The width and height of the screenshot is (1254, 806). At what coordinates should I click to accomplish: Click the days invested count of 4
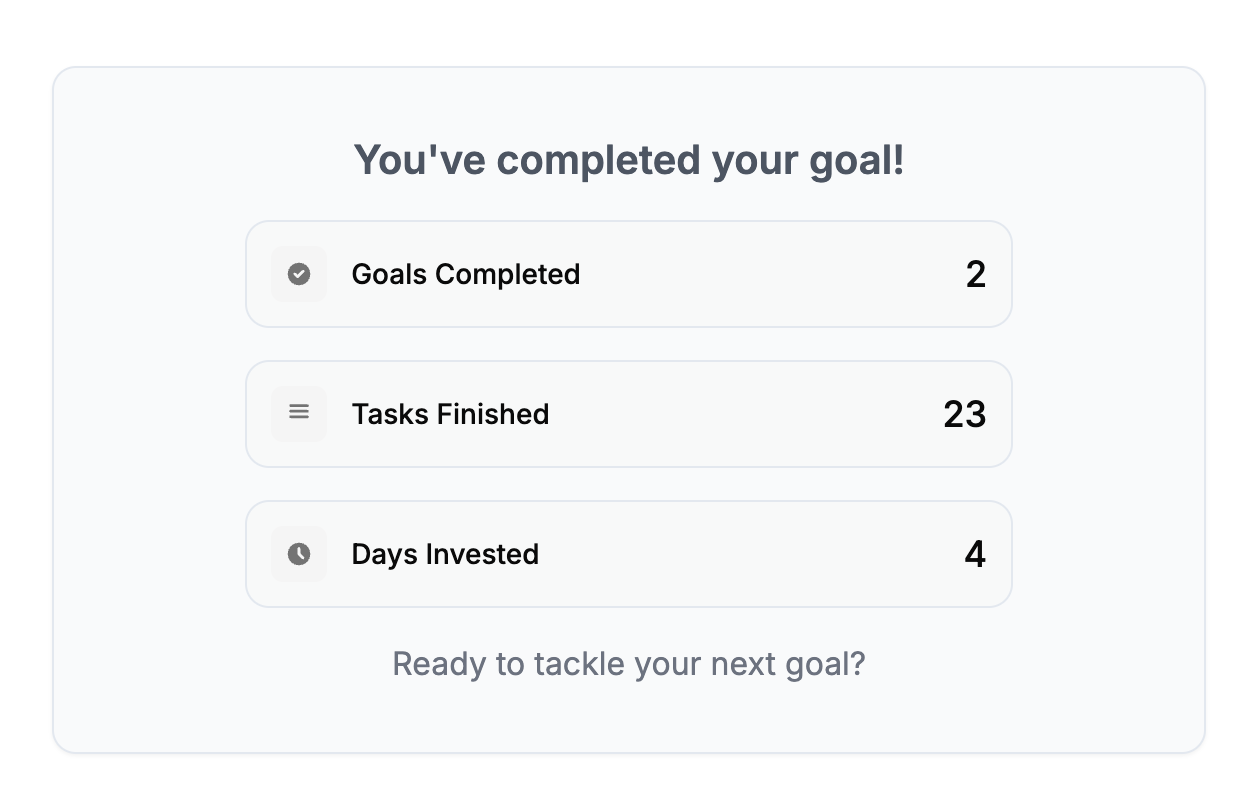click(x=974, y=554)
